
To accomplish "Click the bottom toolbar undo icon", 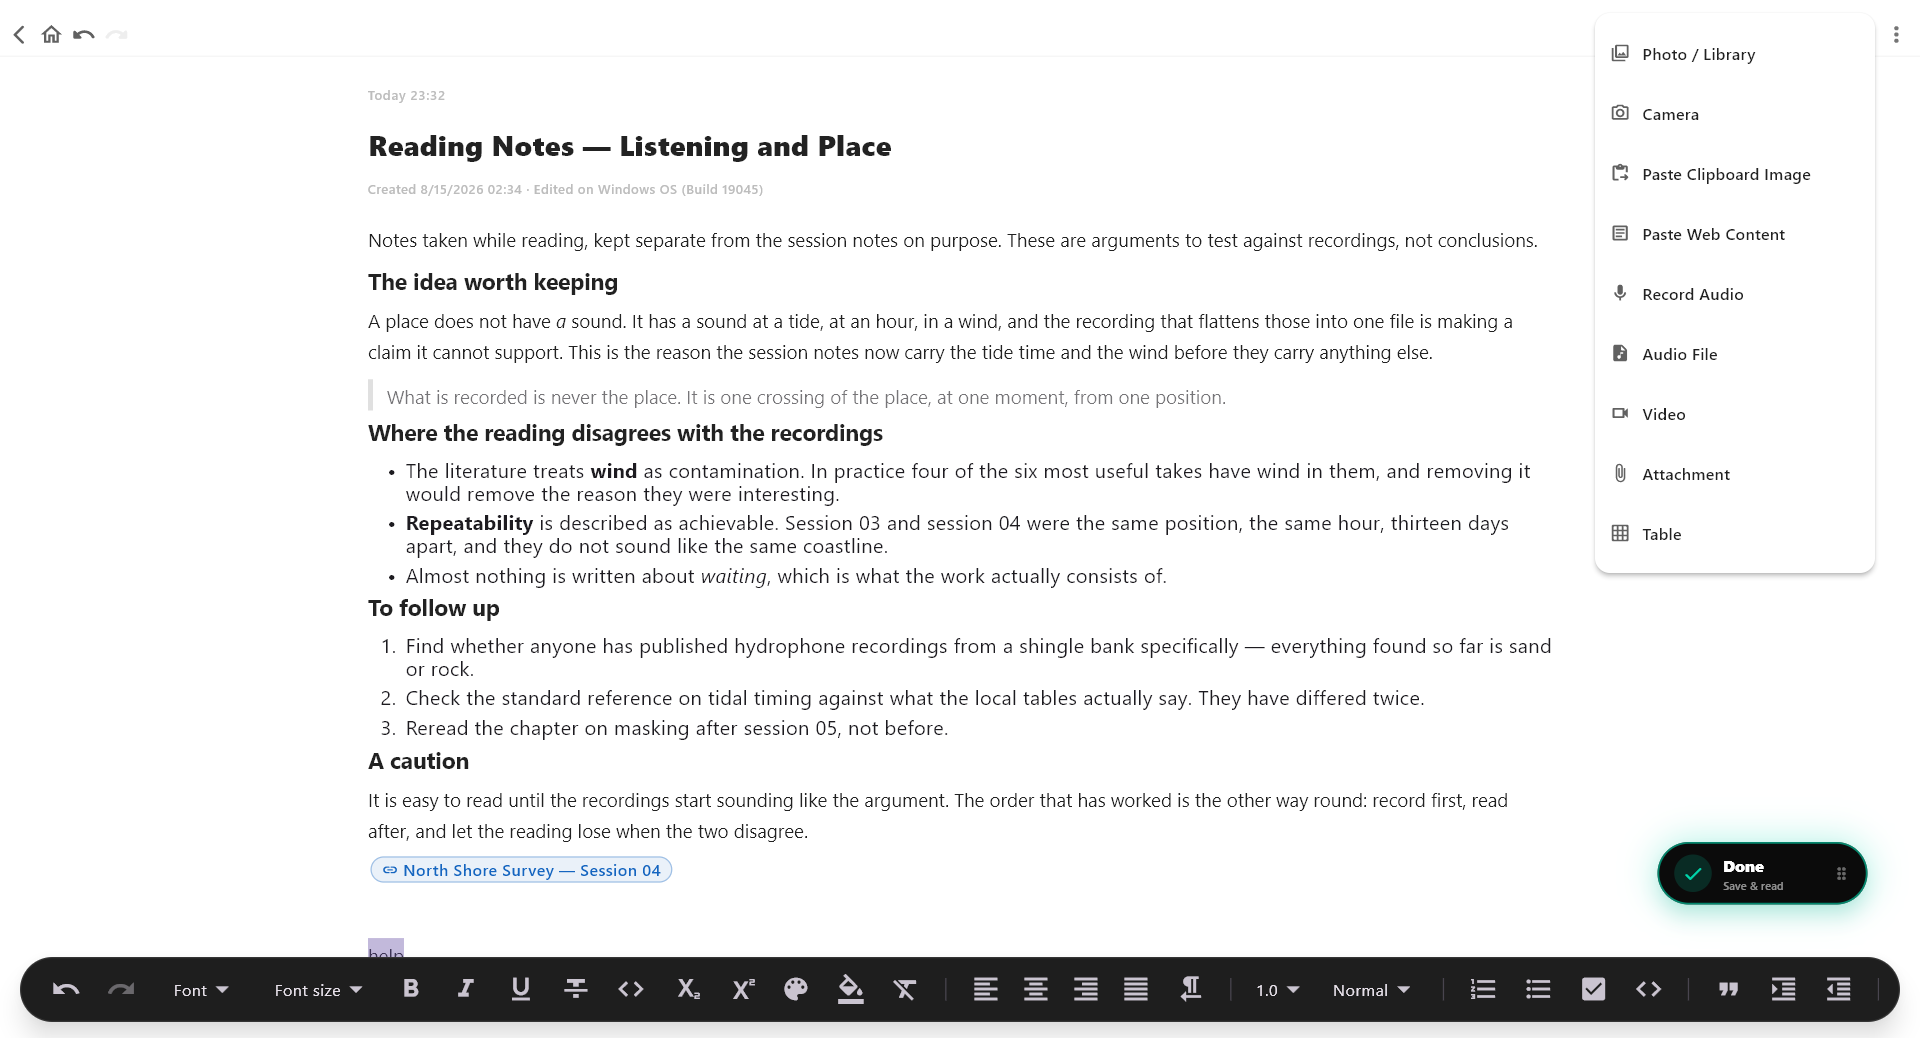I will click(66, 990).
